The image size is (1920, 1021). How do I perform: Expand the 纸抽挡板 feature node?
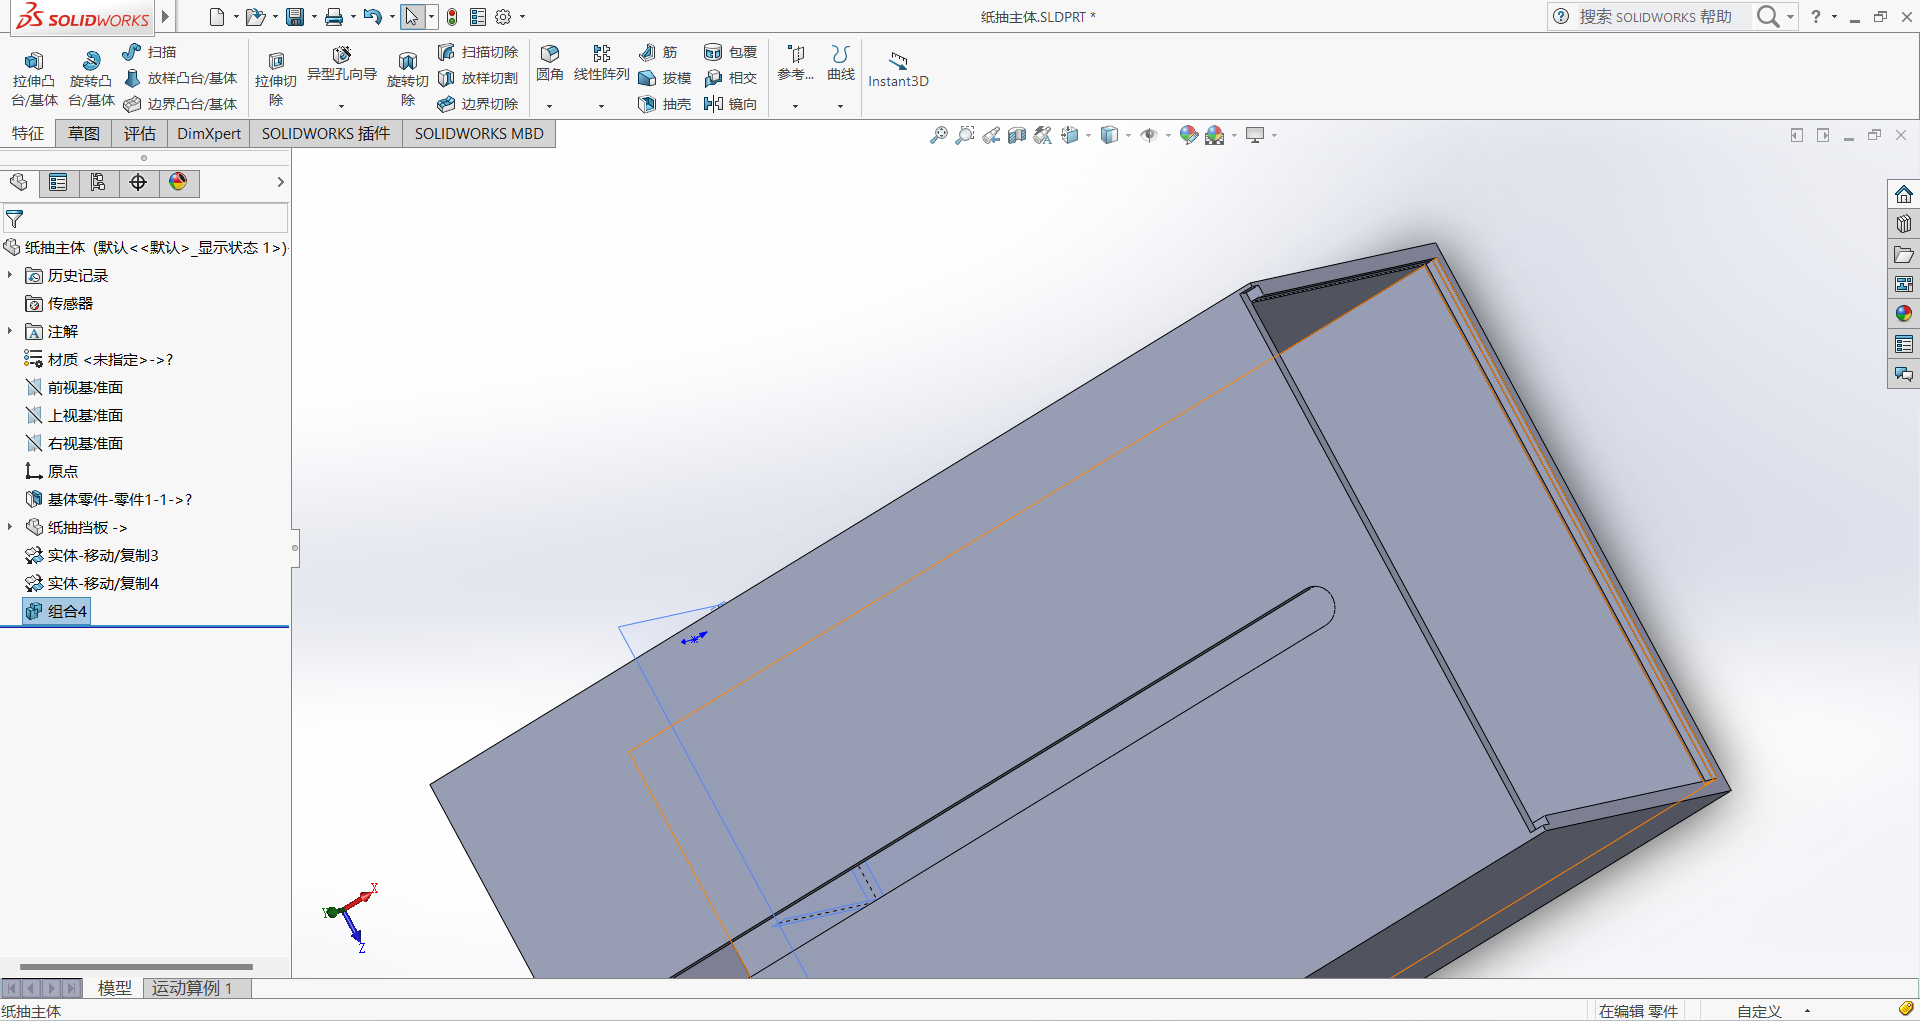click(x=10, y=527)
